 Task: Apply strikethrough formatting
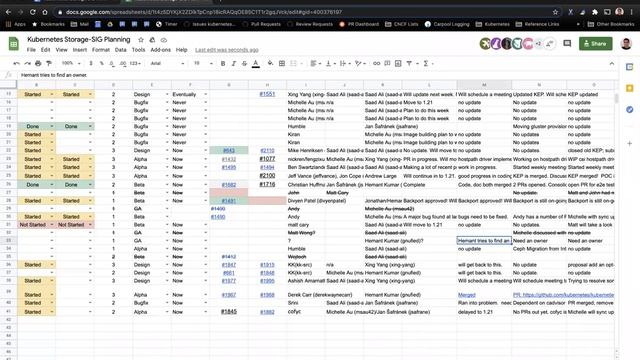(x=244, y=63)
